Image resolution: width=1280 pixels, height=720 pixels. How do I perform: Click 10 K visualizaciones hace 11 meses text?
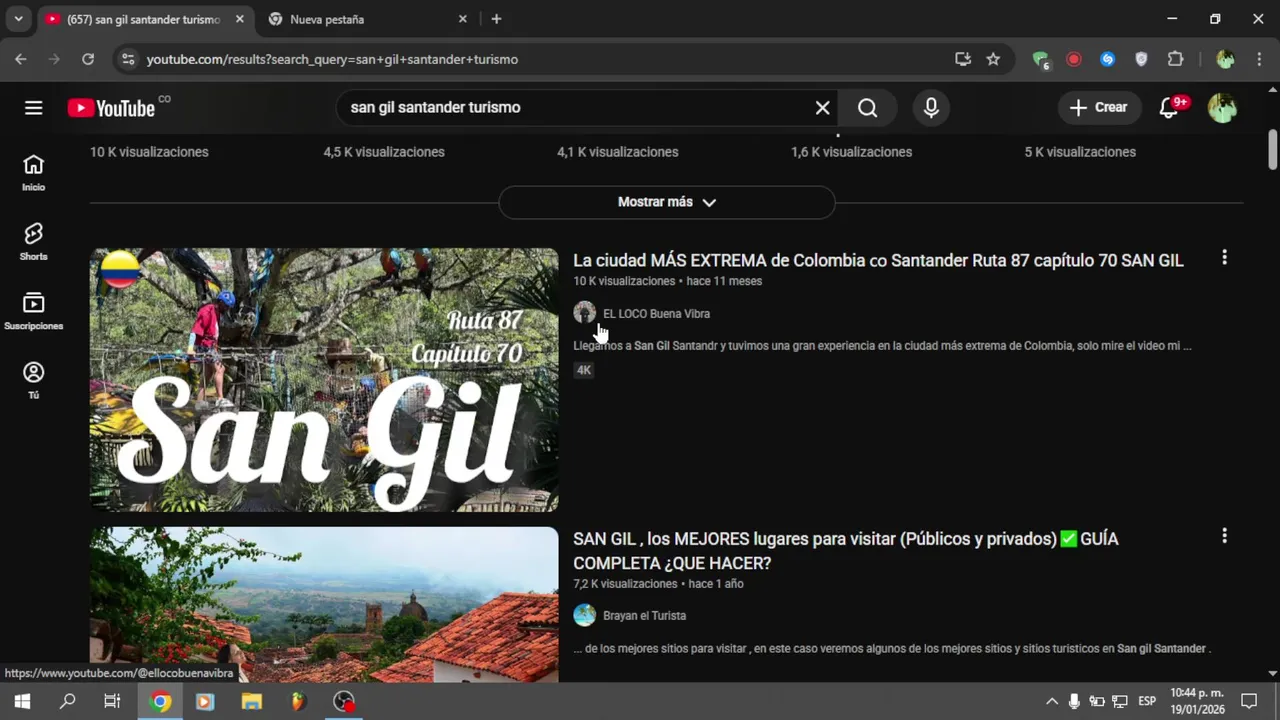pyautogui.click(x=668, y=281)
